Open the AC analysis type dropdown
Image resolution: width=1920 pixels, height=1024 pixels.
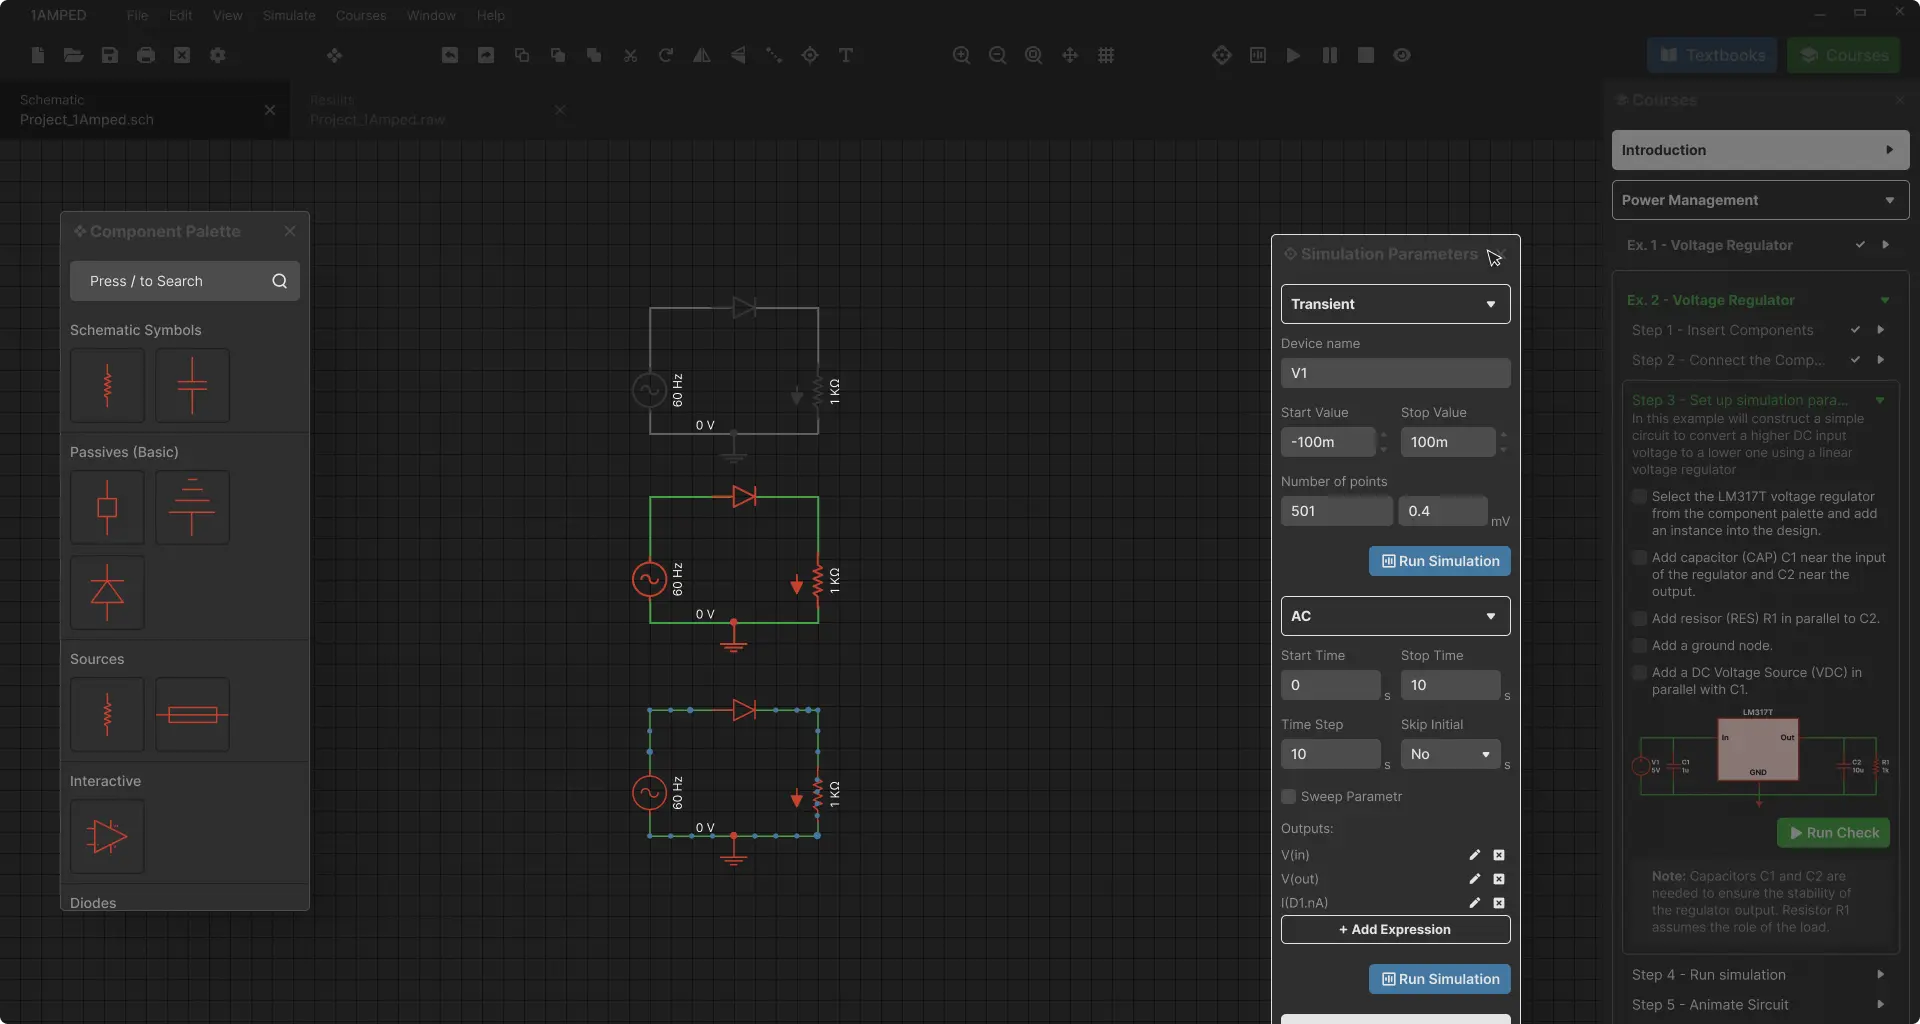point(1396,616)
